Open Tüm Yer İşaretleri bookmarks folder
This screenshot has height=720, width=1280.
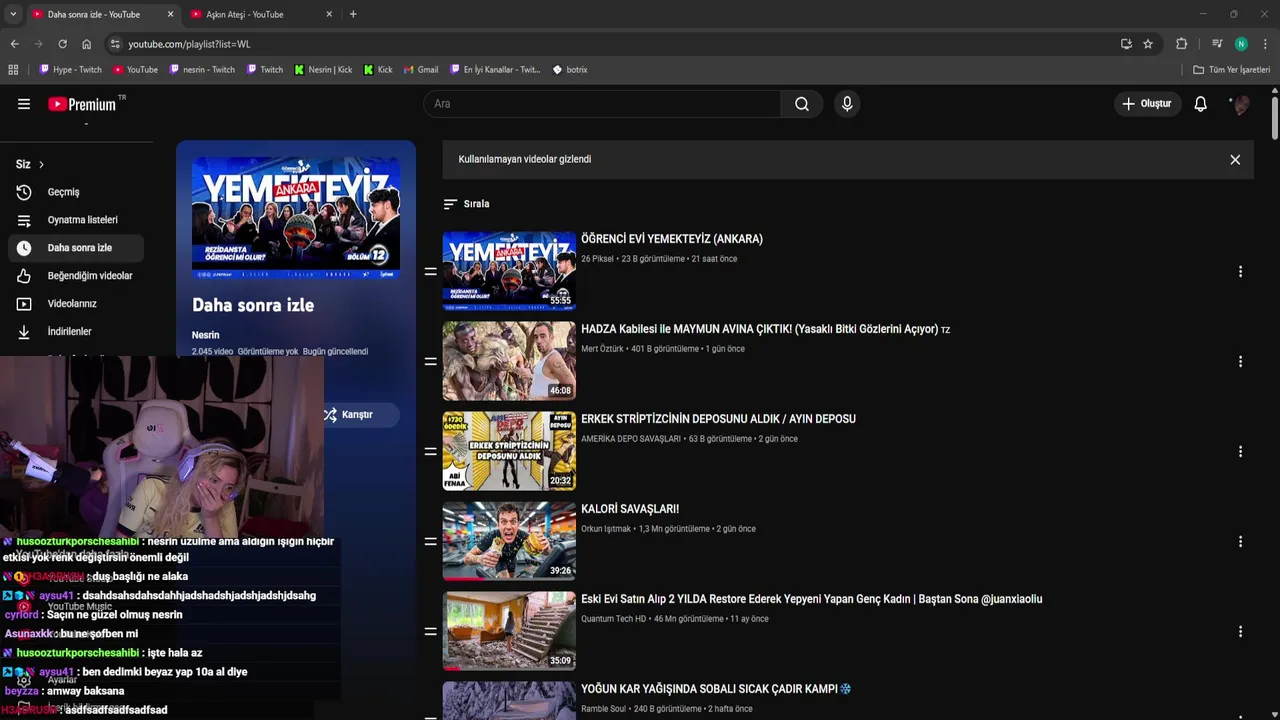[1231, 70]
